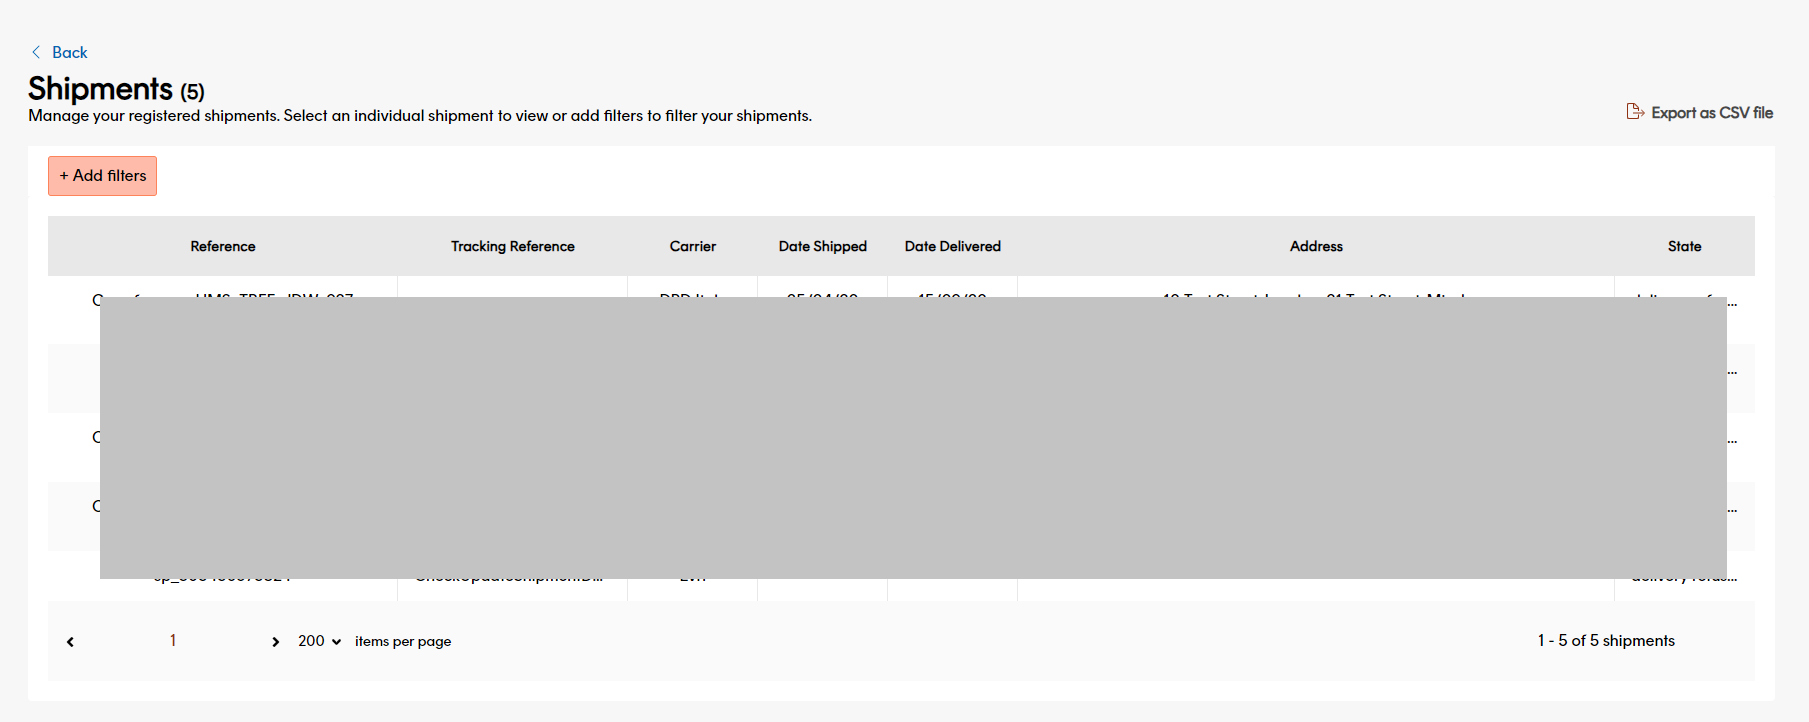Open the 200 items per page dropdown
1809x722 pixels.
tap(319, 641)
